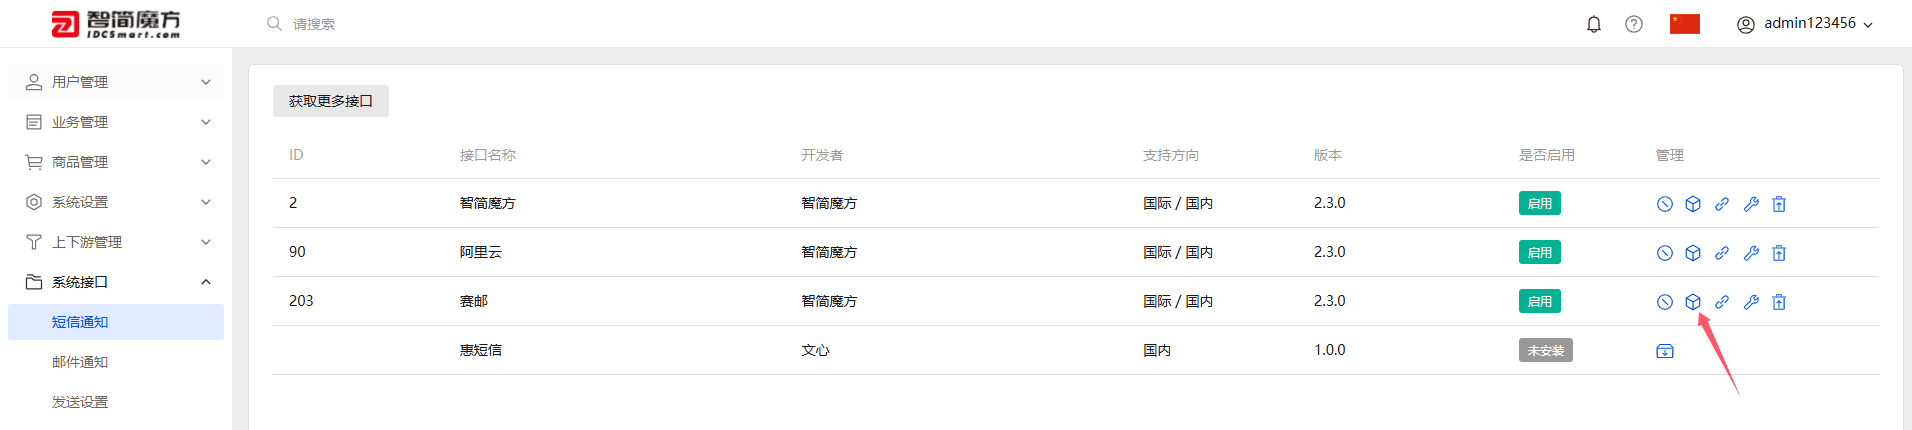1912x430 pixels.
Task: Click the 启用 status badge for 阿里云
Action: pyautogui.click(x=1540, y=252)
